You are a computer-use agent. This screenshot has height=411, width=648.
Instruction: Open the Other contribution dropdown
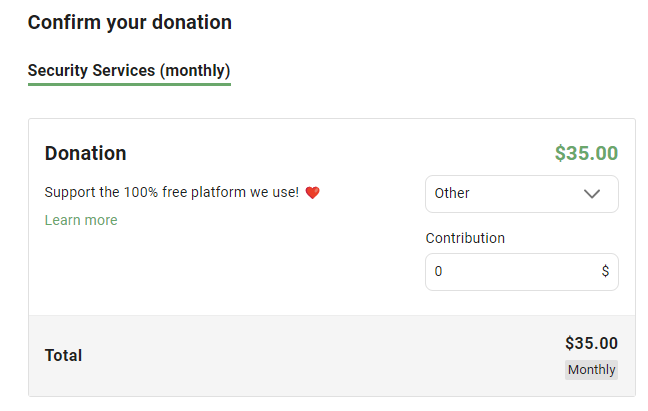[522, 194]
